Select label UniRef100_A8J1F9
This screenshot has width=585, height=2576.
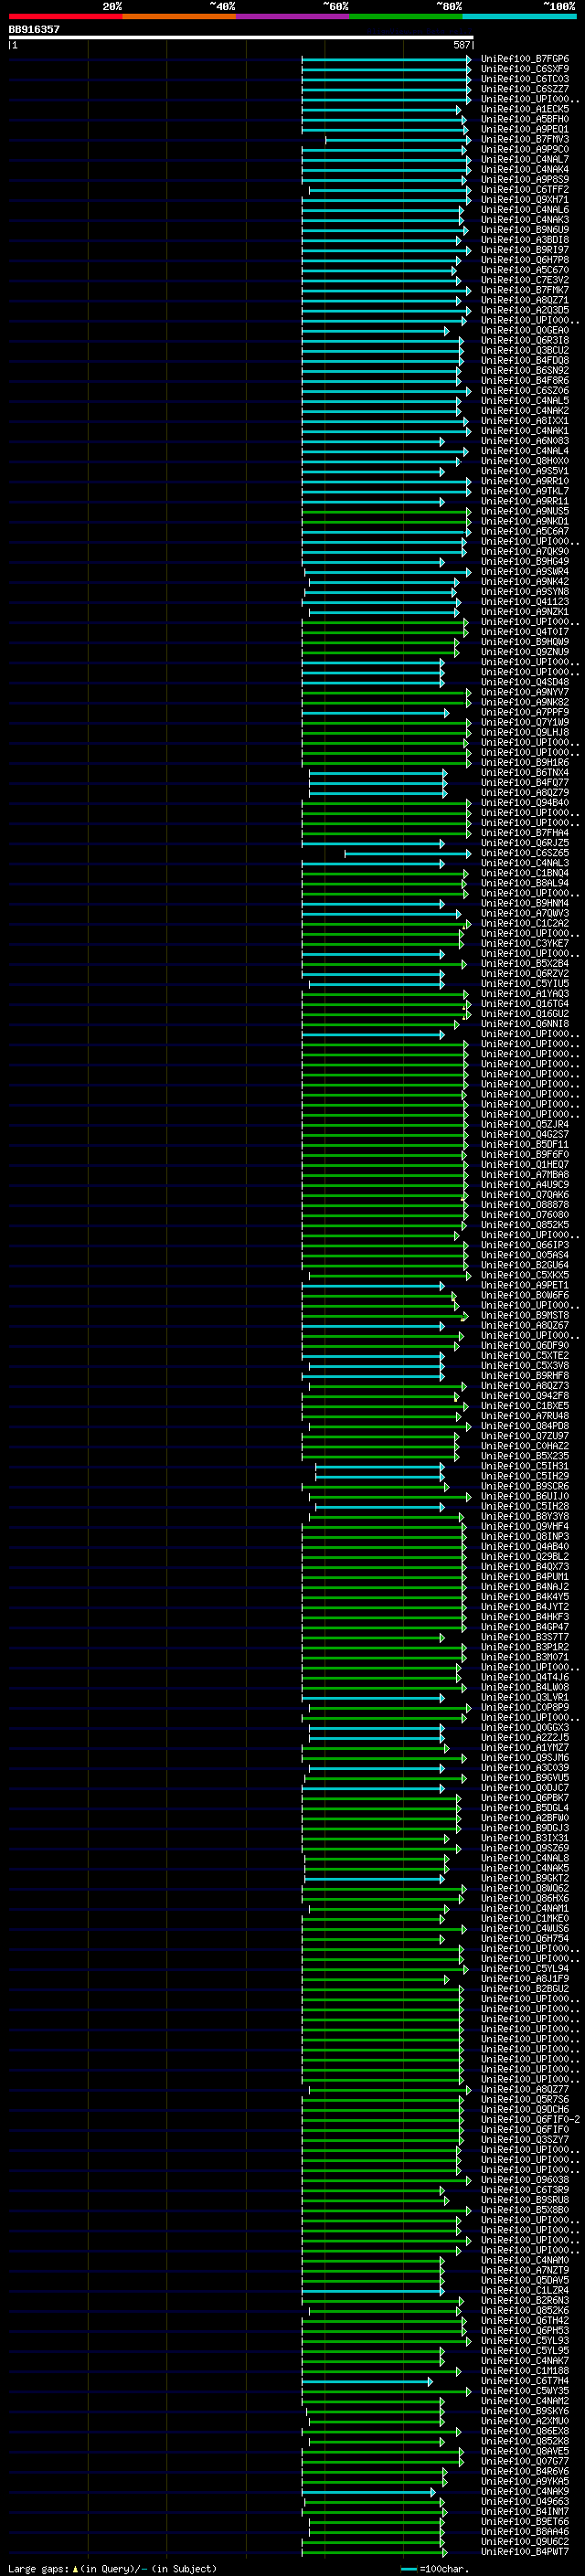point(525,1979)
